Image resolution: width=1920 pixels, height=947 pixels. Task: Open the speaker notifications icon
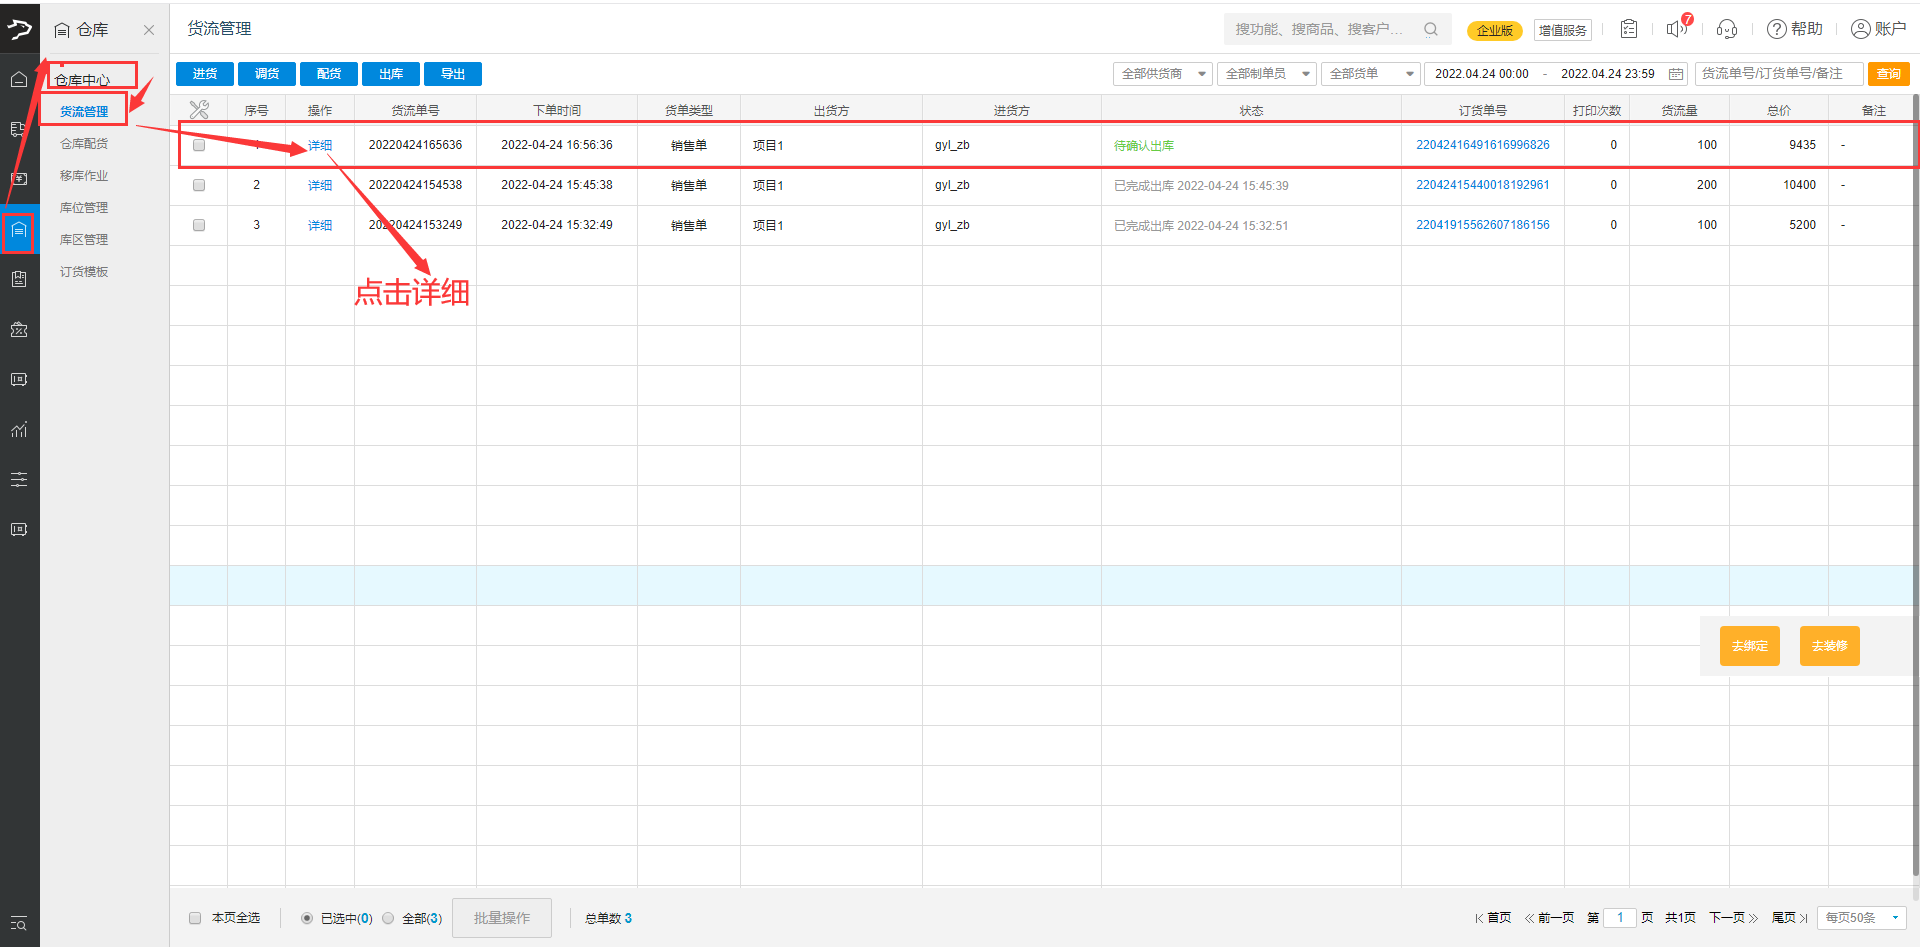(1678, 27)
